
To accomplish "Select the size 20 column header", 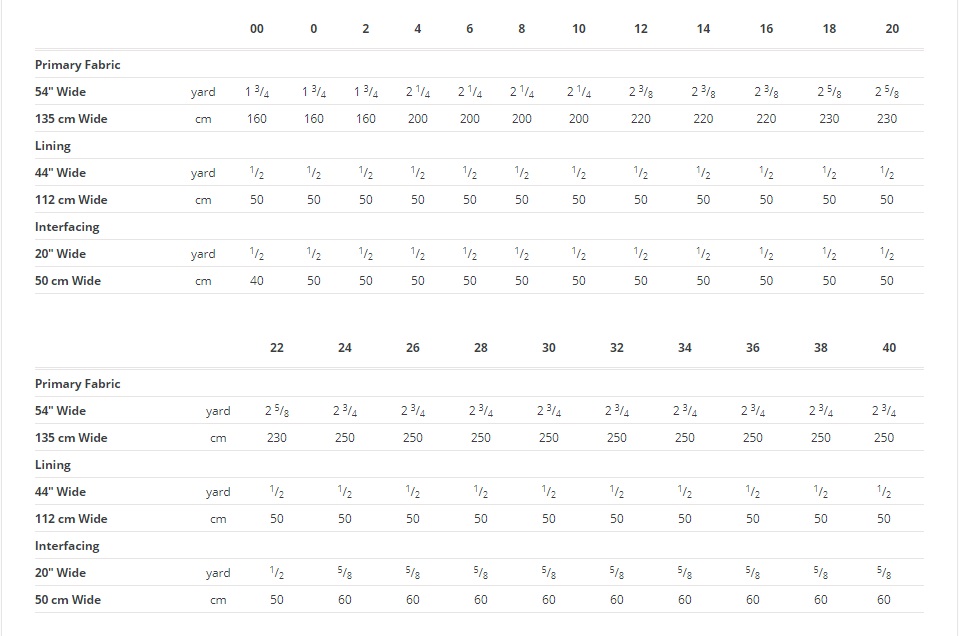I will tap(892, 29).
